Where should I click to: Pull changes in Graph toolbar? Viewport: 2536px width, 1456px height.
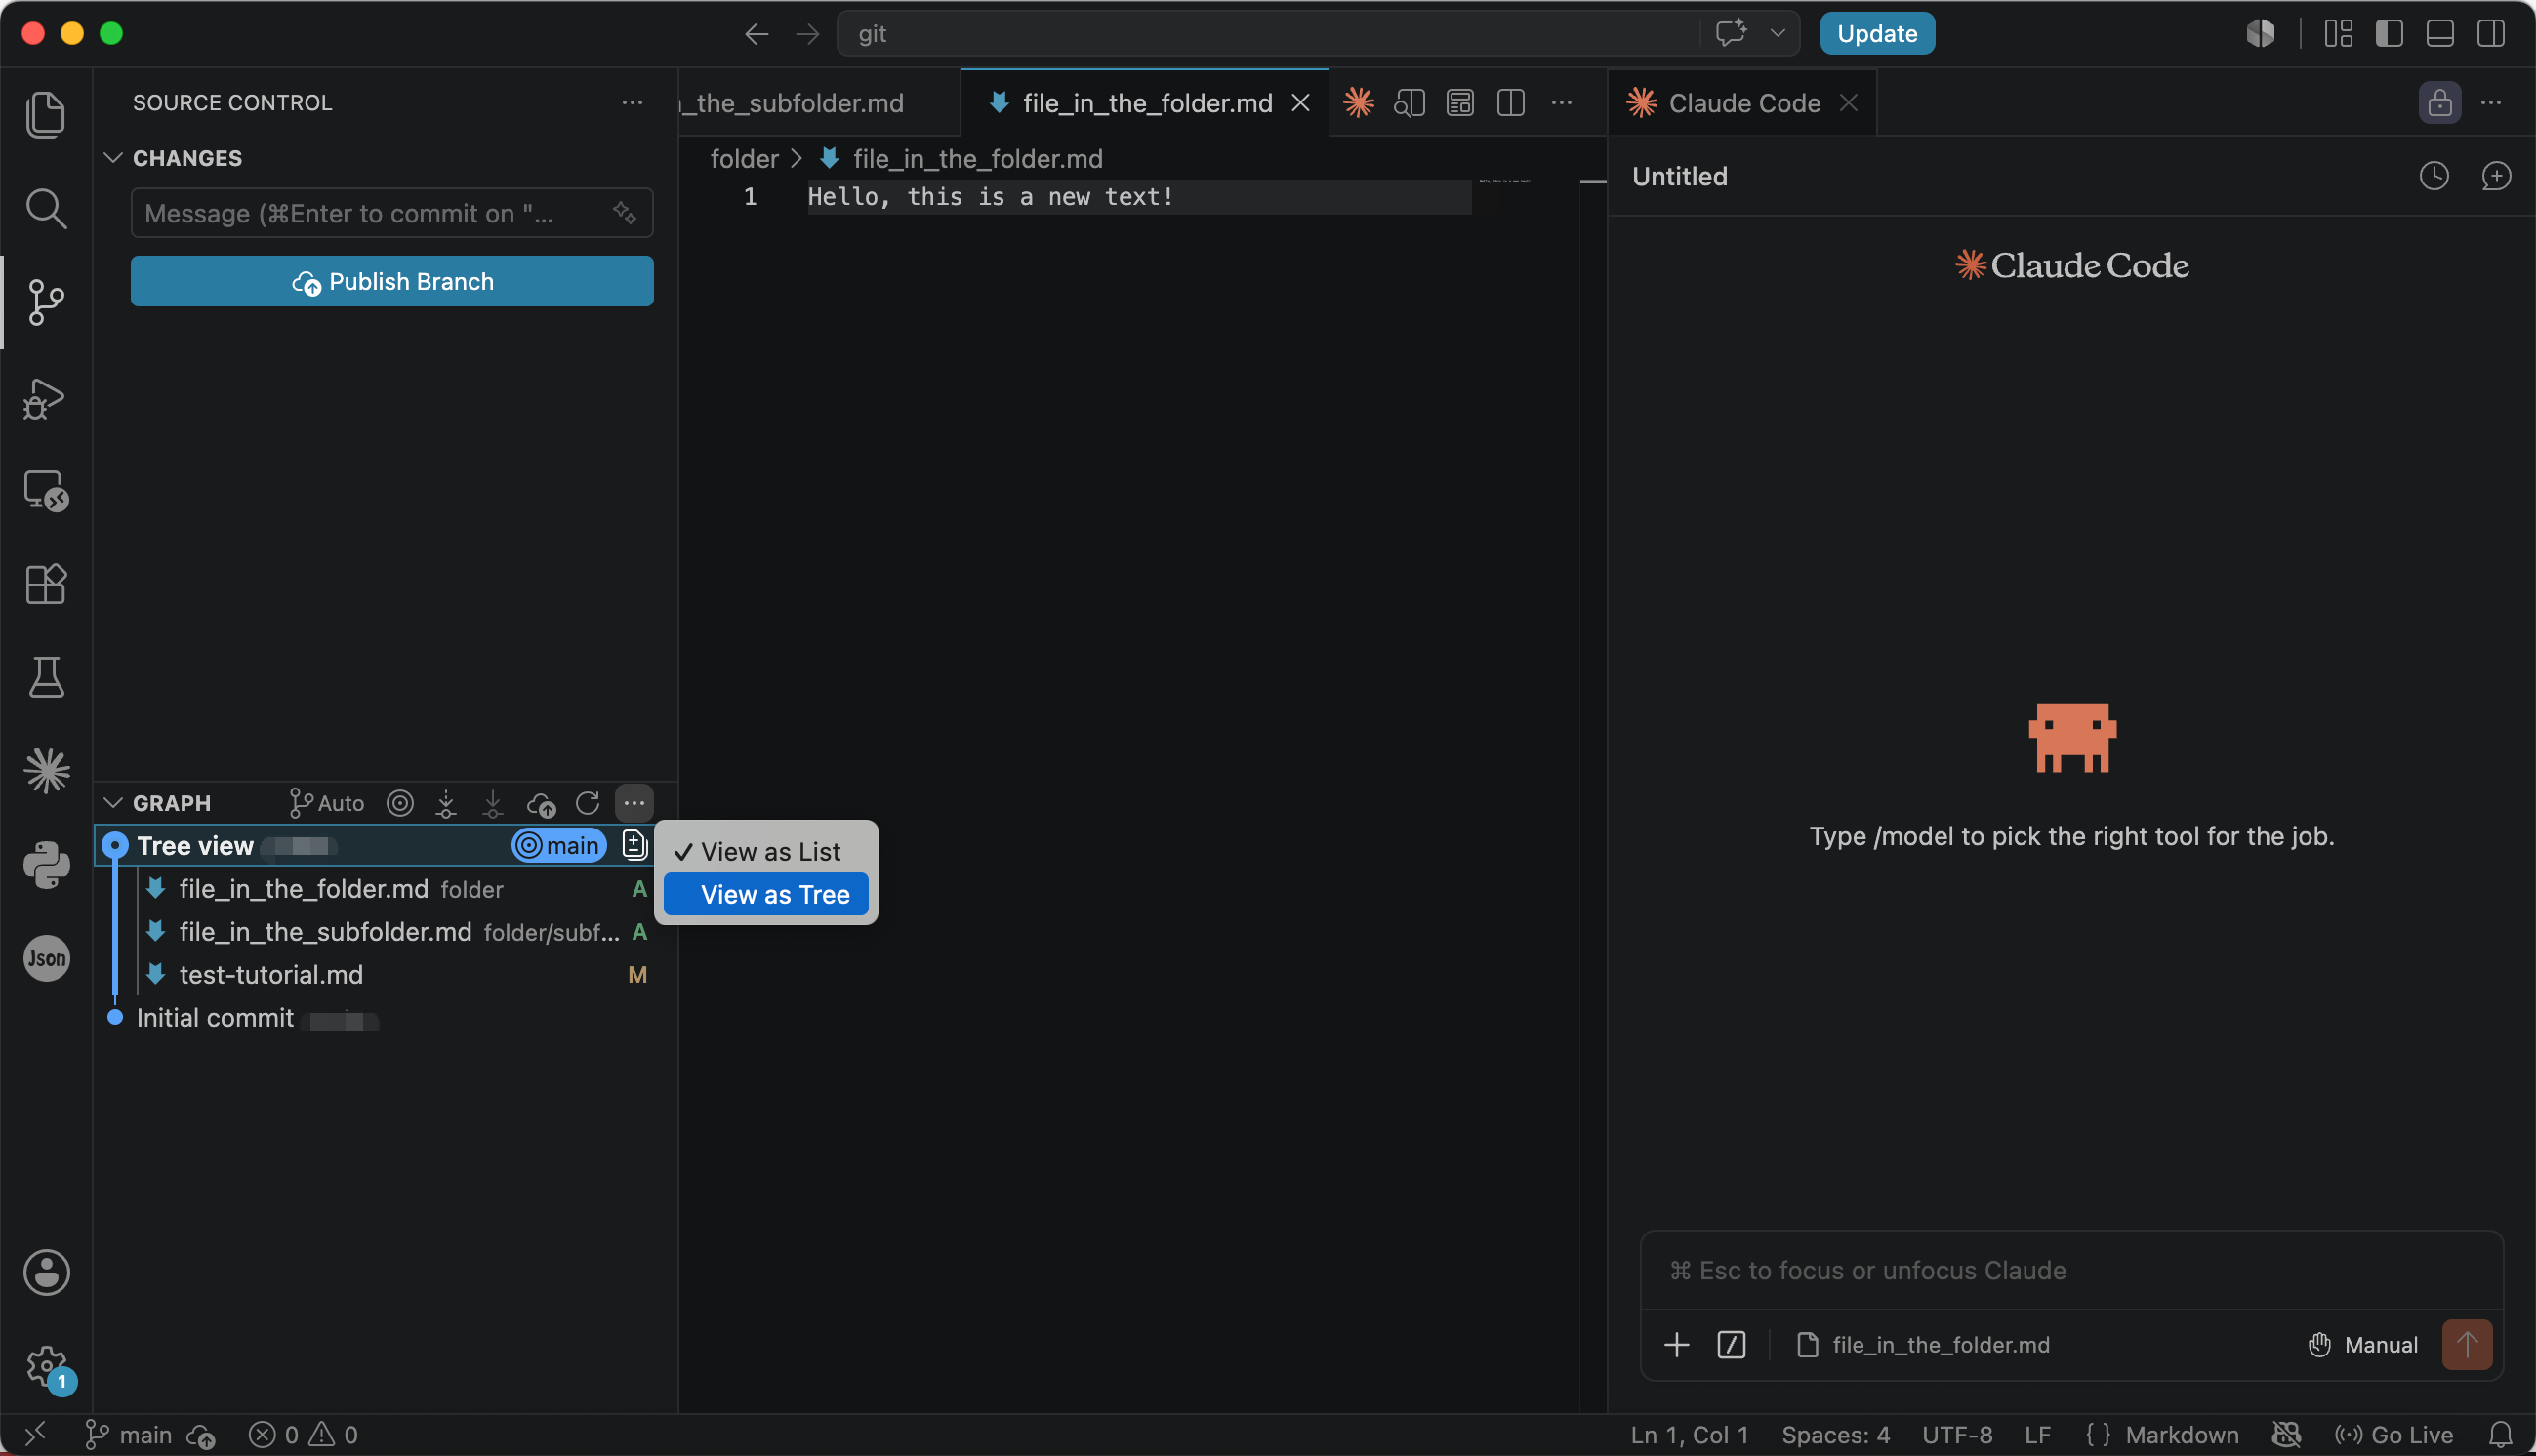(x=493, y=803)
